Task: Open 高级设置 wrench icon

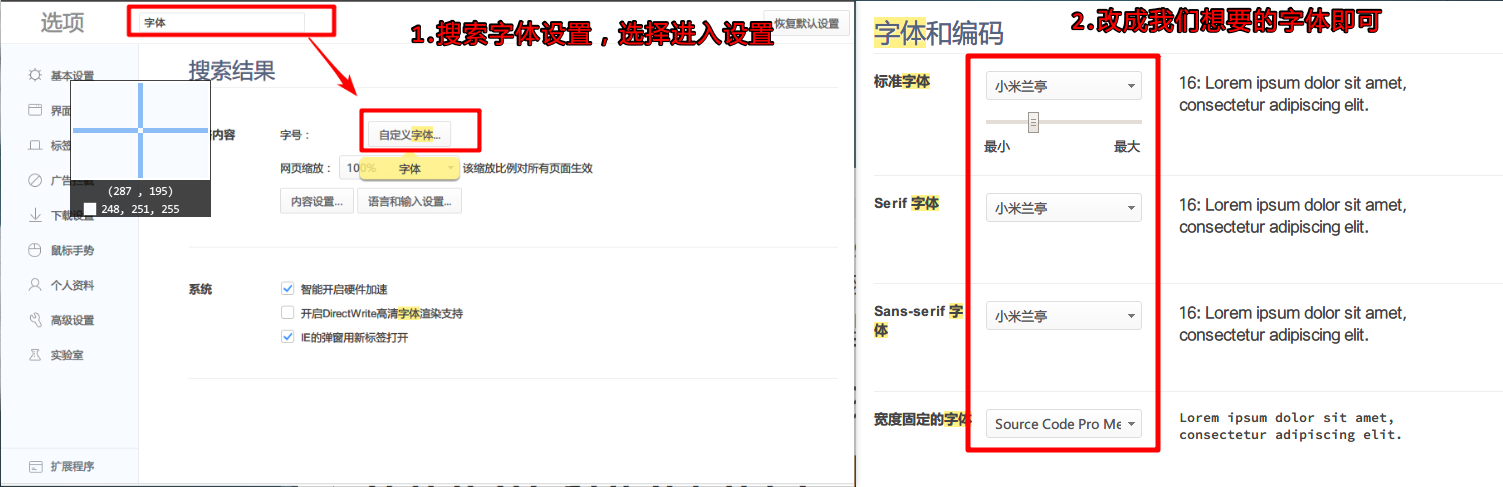Action: (35, 320)
